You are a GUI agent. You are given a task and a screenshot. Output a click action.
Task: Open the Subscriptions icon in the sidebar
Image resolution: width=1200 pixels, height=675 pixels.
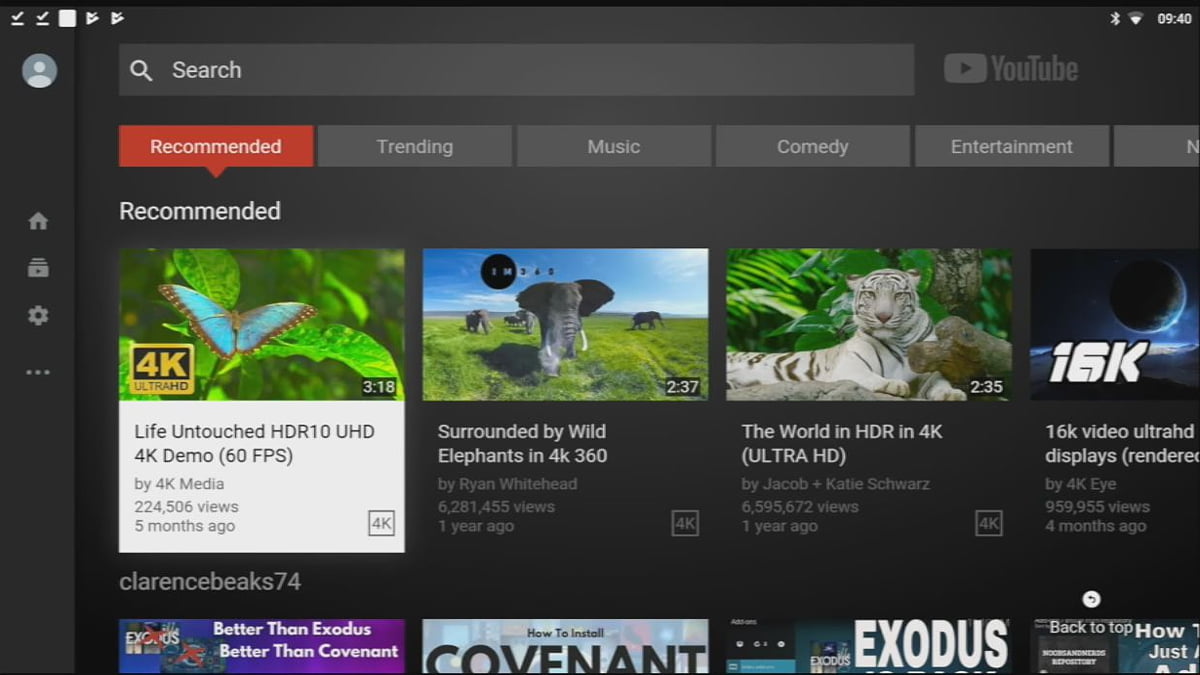click(37, 267)
